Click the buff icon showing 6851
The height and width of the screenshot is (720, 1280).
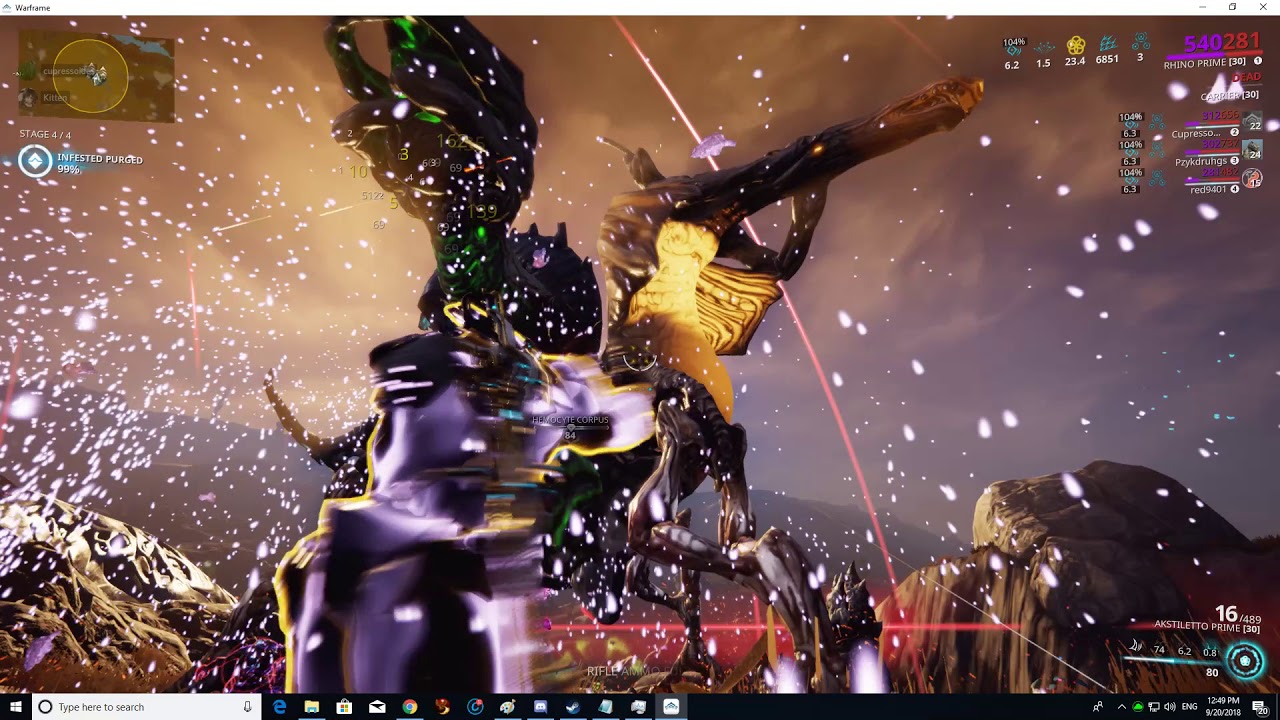(x=1107, y=45)
